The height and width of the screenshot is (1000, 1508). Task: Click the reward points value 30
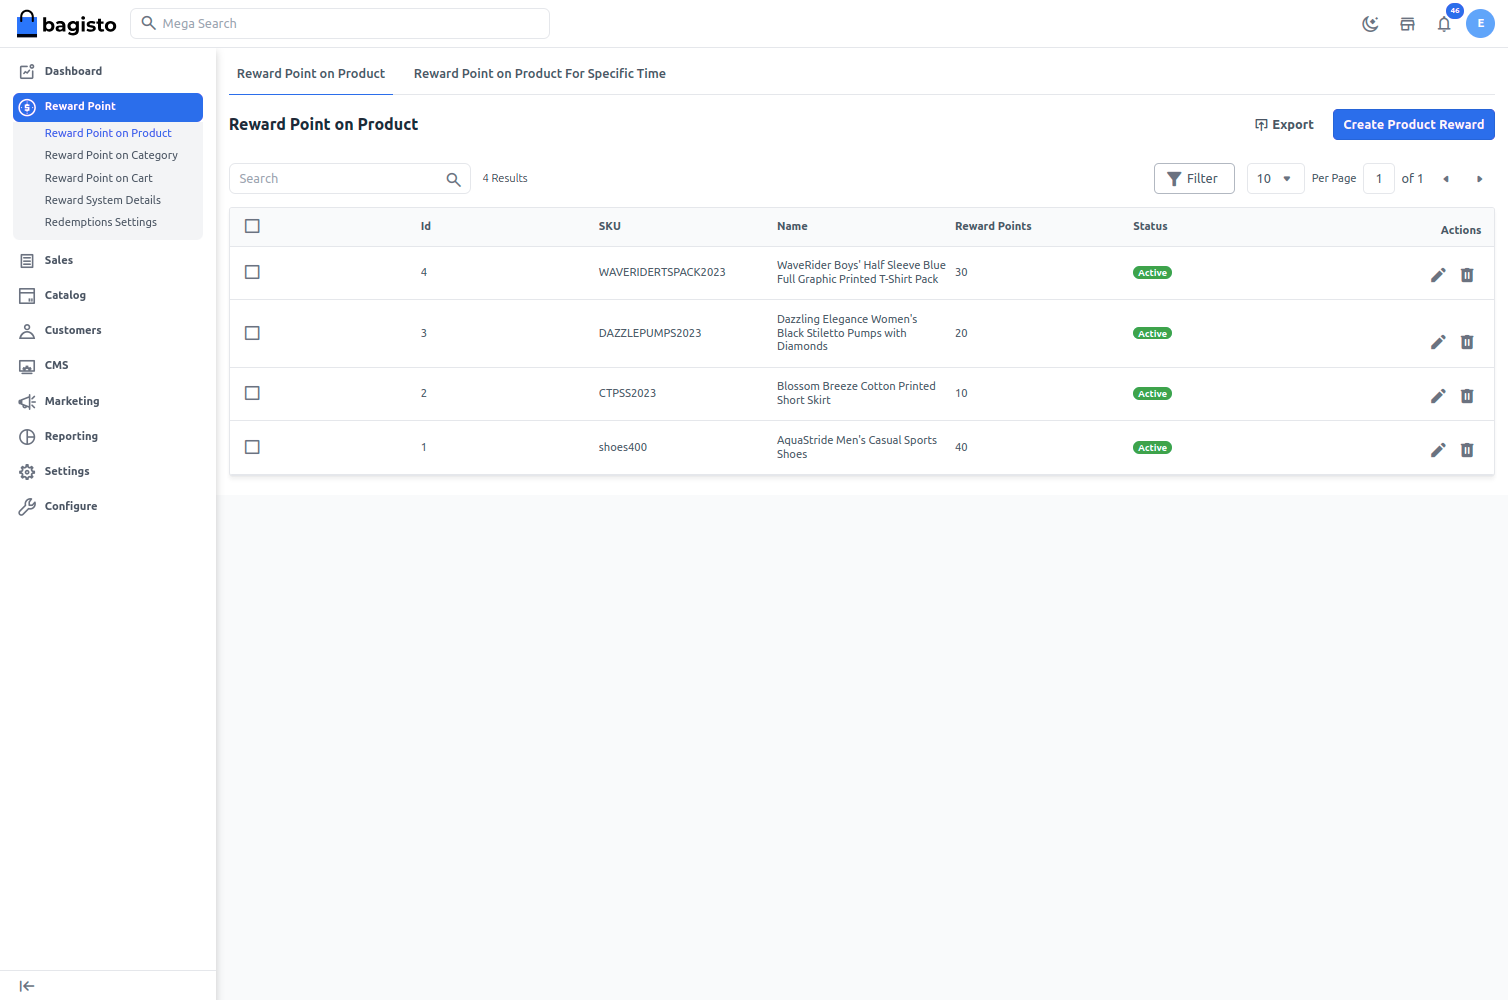tap(961, 272)
